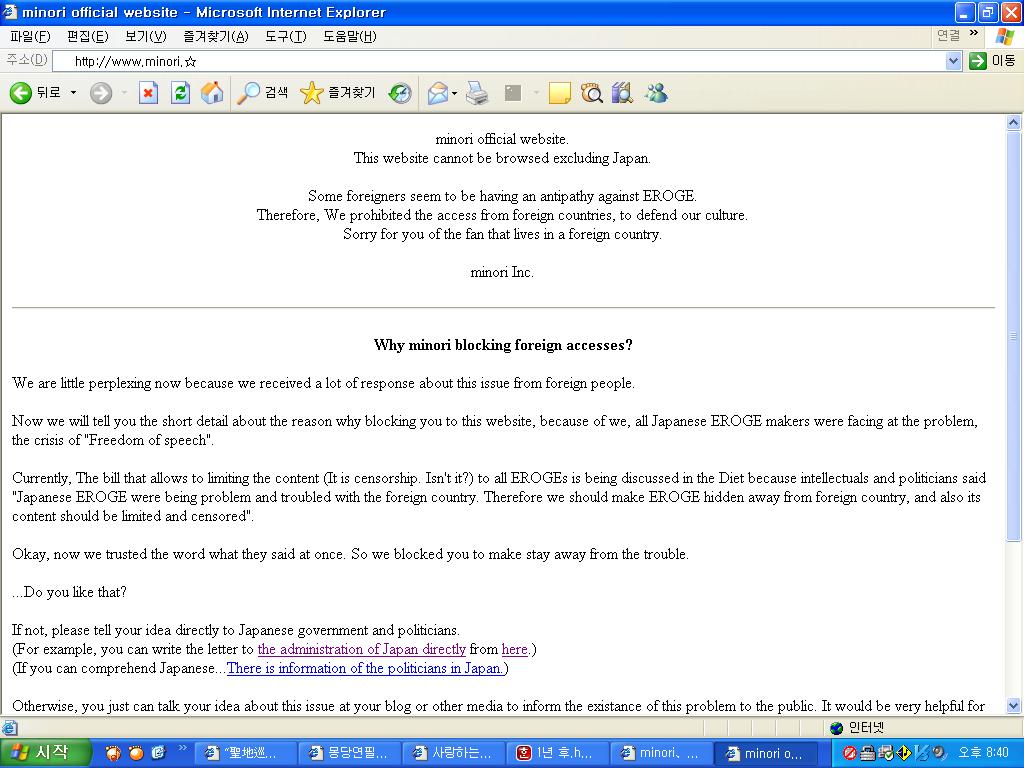This screenshot has height=768, width=1024.
Task: Open the Messenger icon in toolbar
Action: pos(656,93)
